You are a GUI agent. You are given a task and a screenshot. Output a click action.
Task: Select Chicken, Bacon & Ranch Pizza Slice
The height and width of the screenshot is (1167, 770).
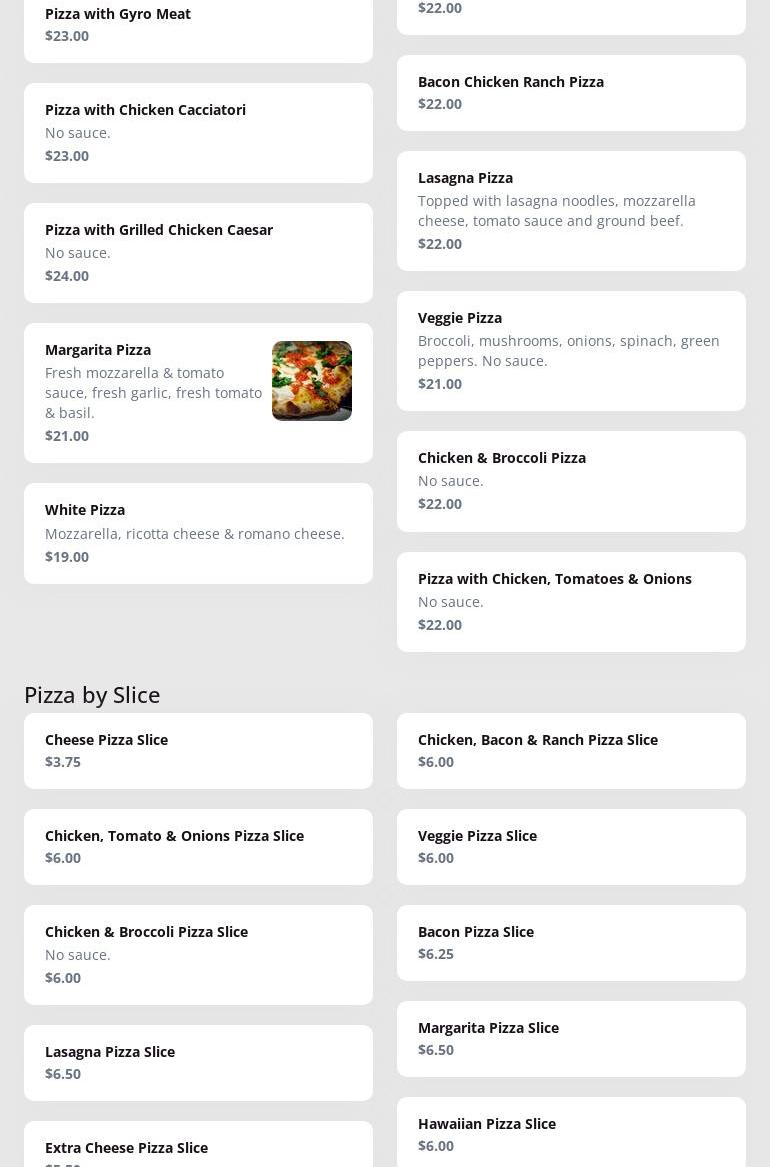(x=571, y=750)
